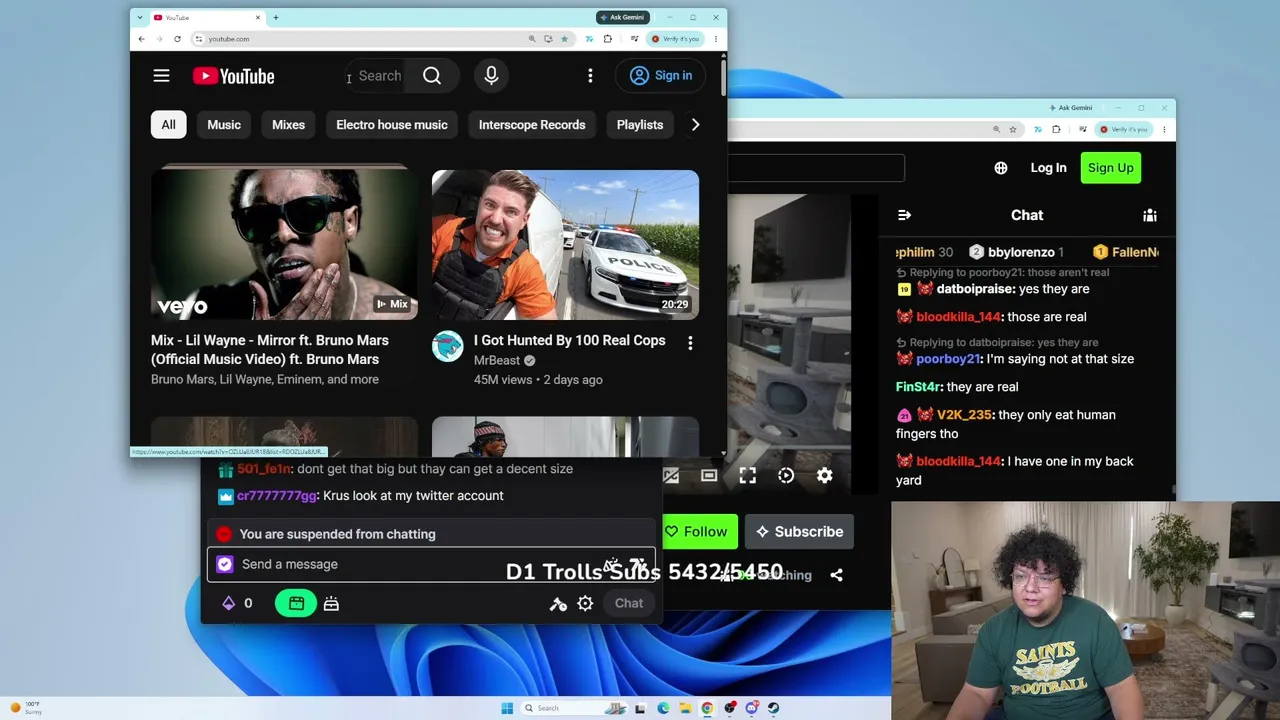Open the Chrome three-dot menu on YouTube window
The image size is (1280, 720).
pos(715,39)
